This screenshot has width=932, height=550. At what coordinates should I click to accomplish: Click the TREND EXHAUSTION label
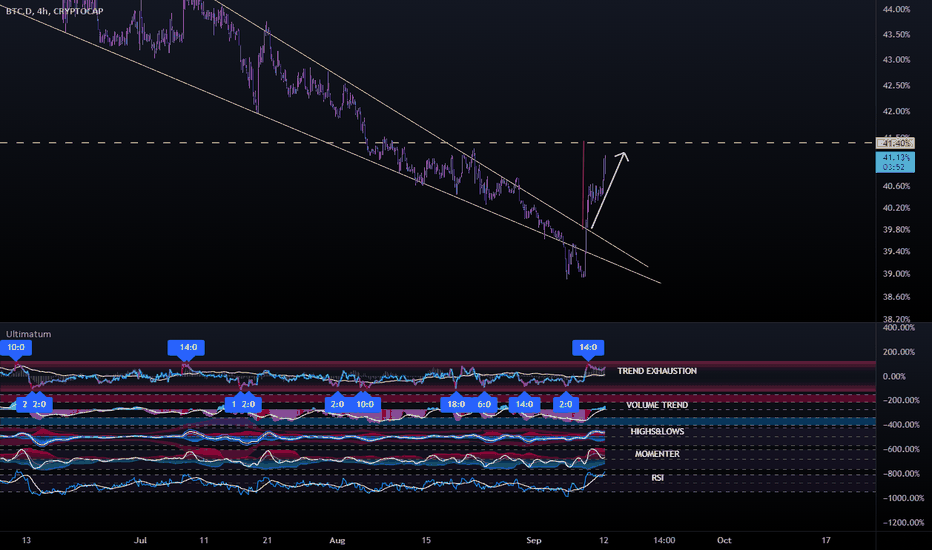(x=657, y=371)
